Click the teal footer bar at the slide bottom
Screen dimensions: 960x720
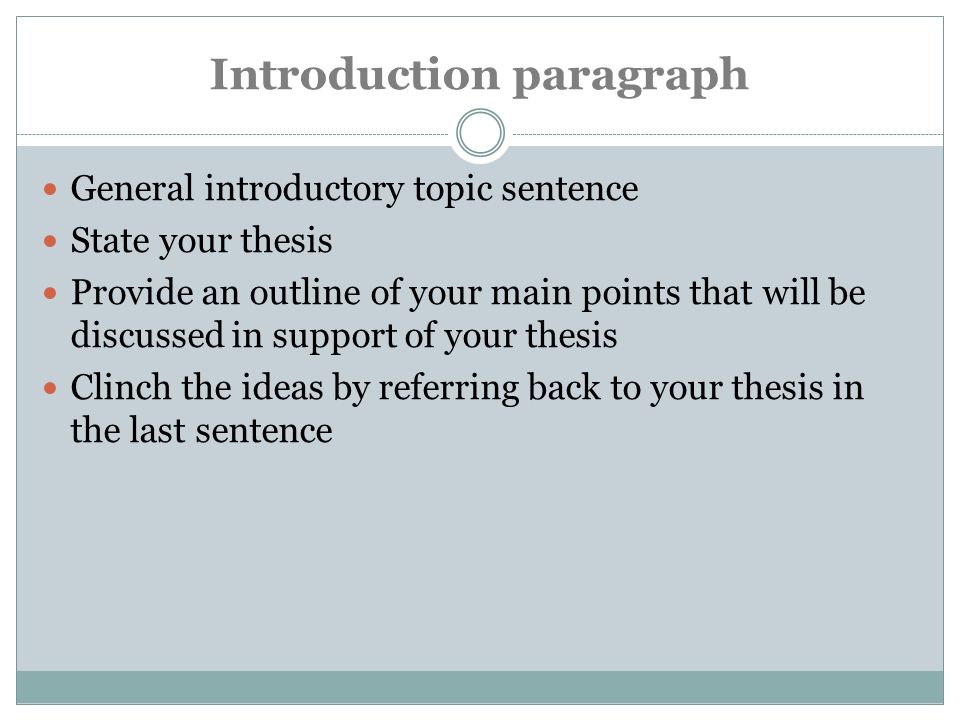pyautogui.click(x=480, y=687)
